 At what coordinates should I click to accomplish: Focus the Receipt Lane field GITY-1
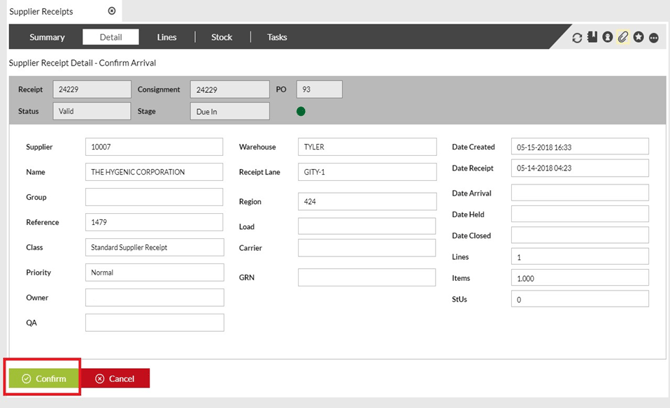coord(366,172)
